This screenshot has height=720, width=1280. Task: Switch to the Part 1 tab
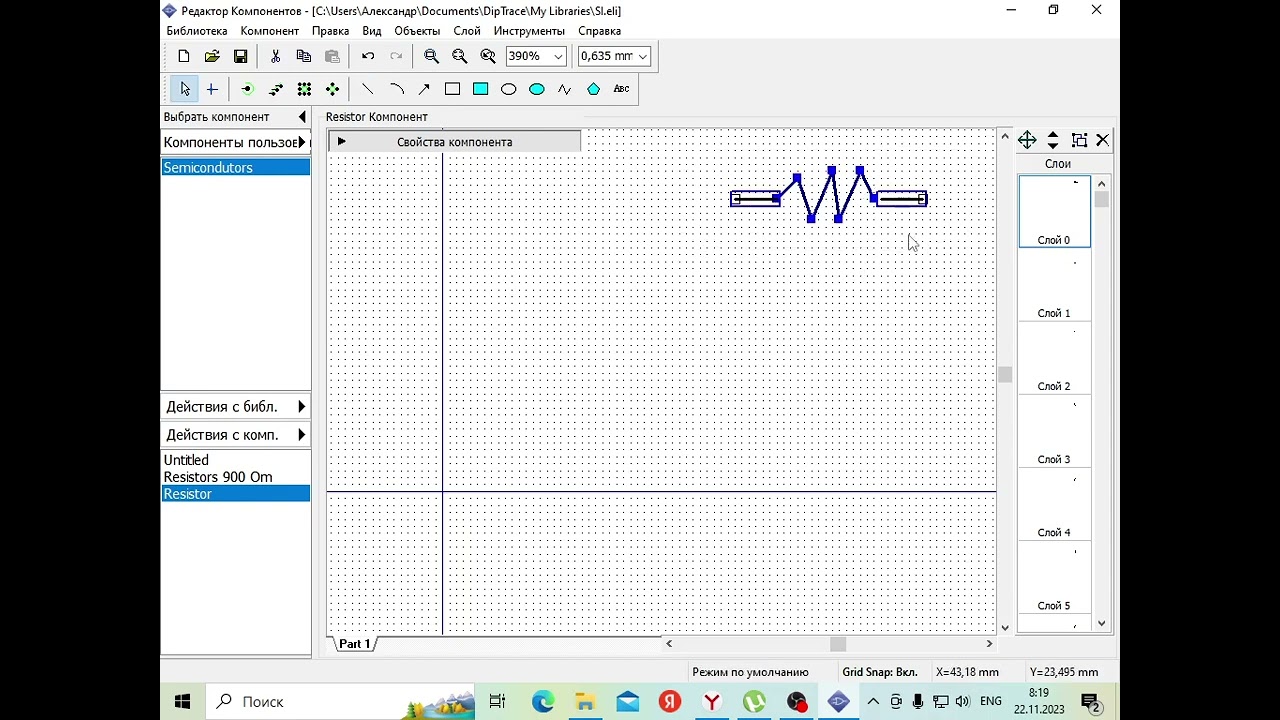(x=354, y=644)
